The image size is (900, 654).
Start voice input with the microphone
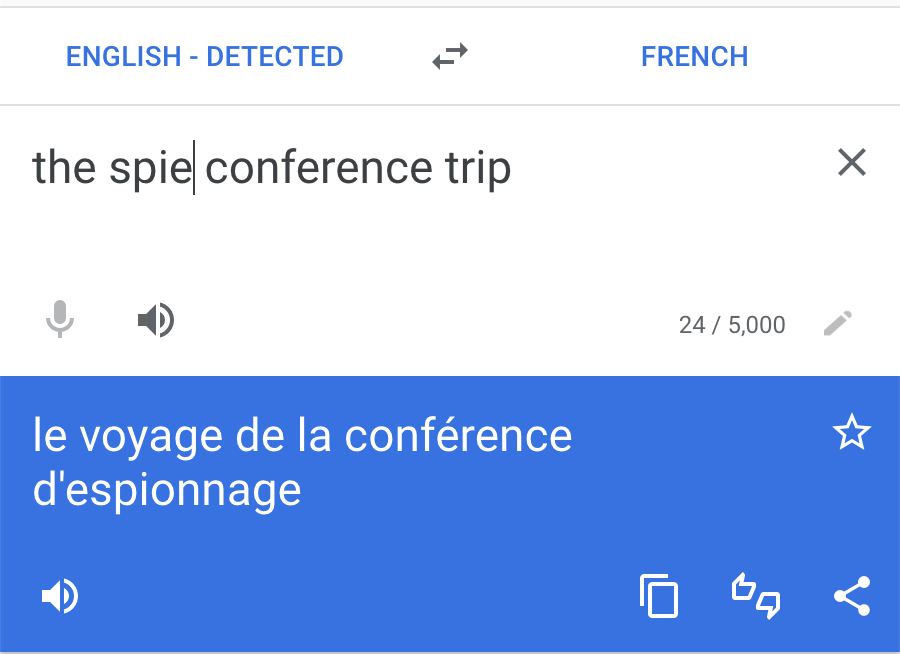coord(60,319)
